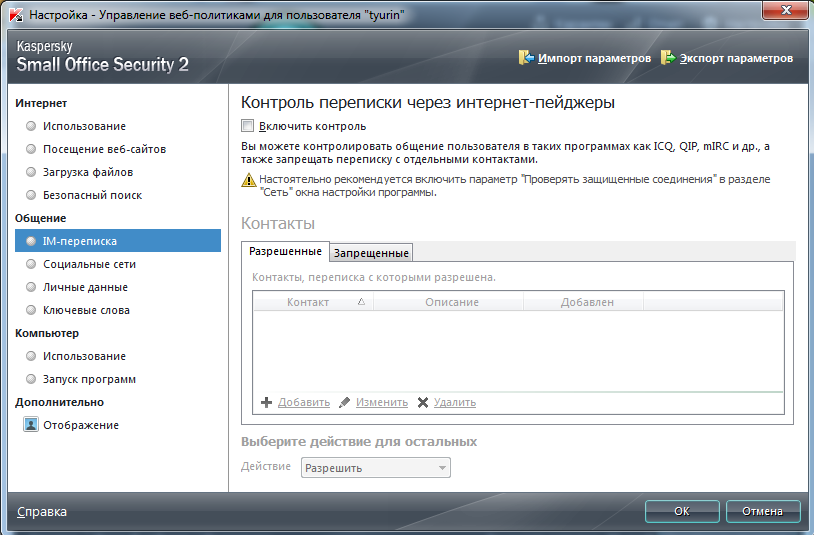Click the pencil icon next to Изменить
This screenshot has width=814, height=535.
[x=344, y=402]
